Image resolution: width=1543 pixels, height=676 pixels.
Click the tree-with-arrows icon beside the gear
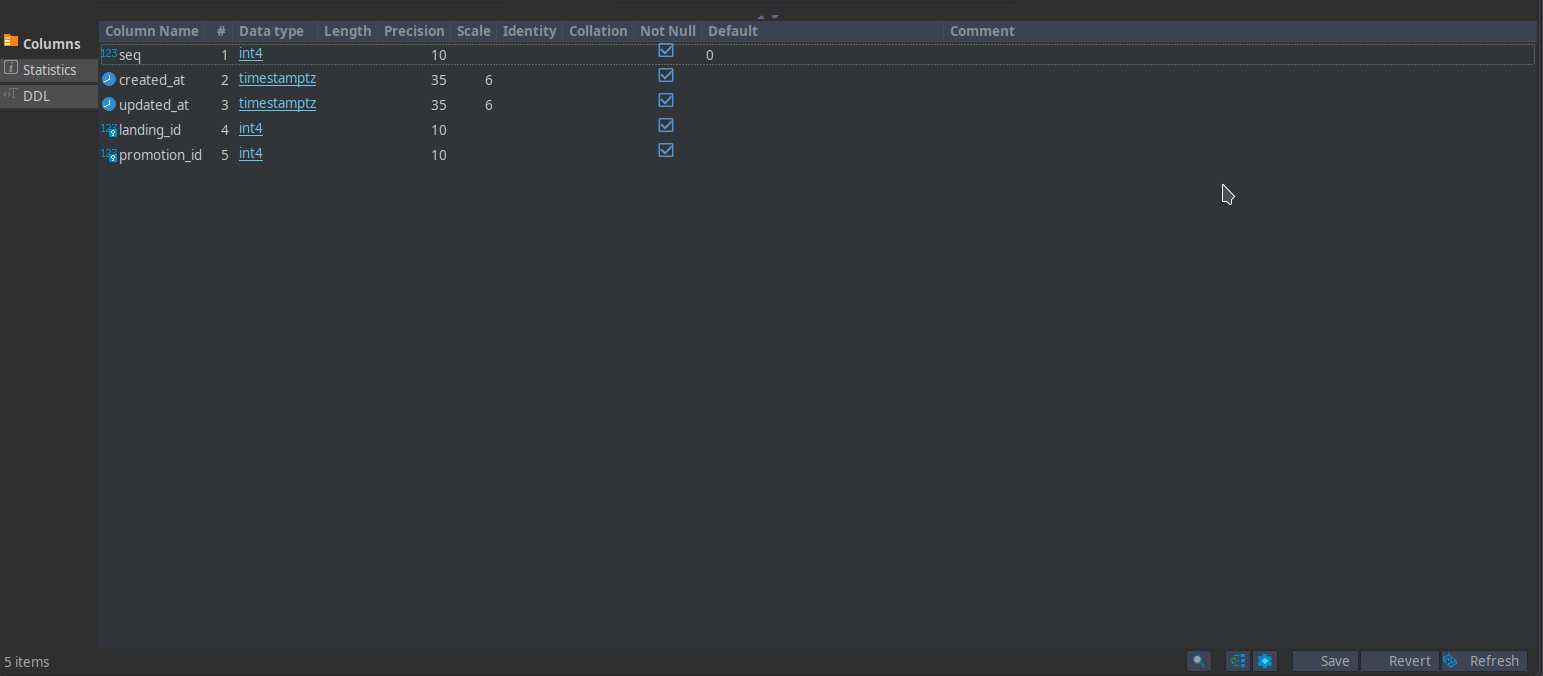click(x=1238, y=661)
